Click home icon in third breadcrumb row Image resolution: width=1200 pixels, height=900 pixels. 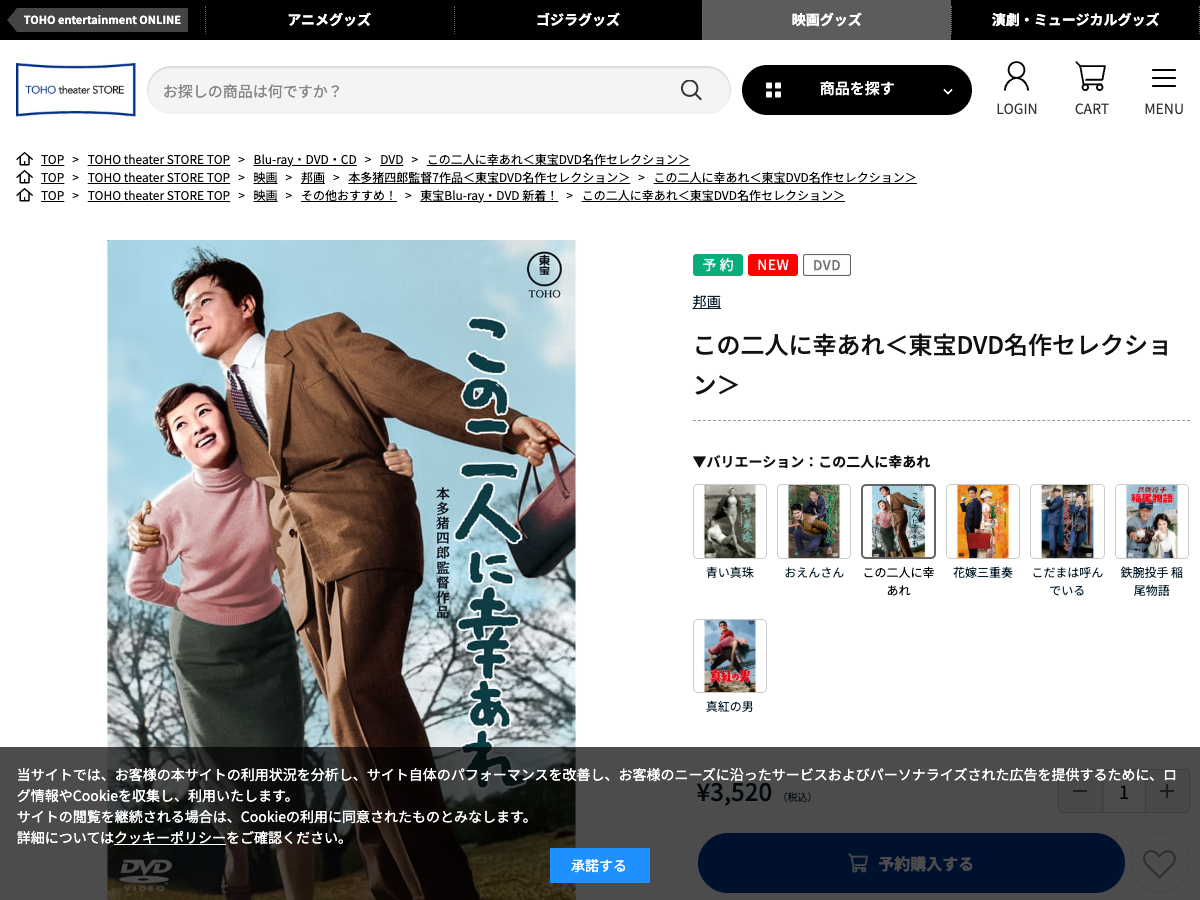[25, 195]
